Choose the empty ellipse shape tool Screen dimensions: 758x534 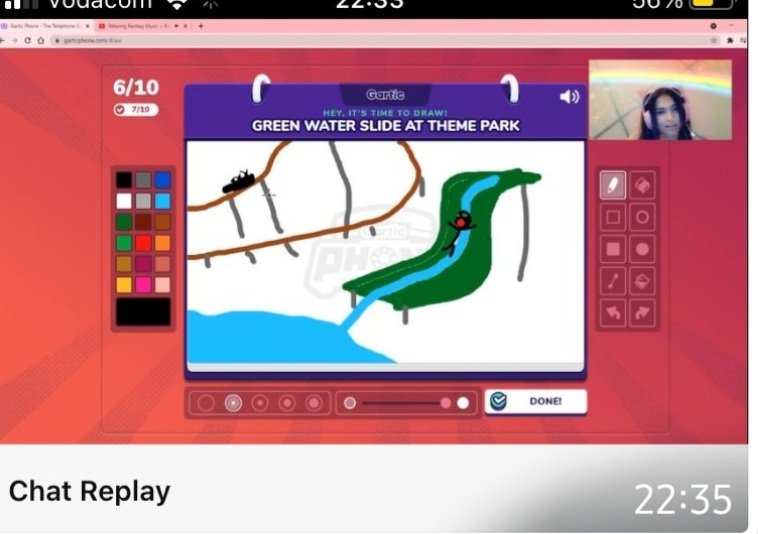point(643,217)
